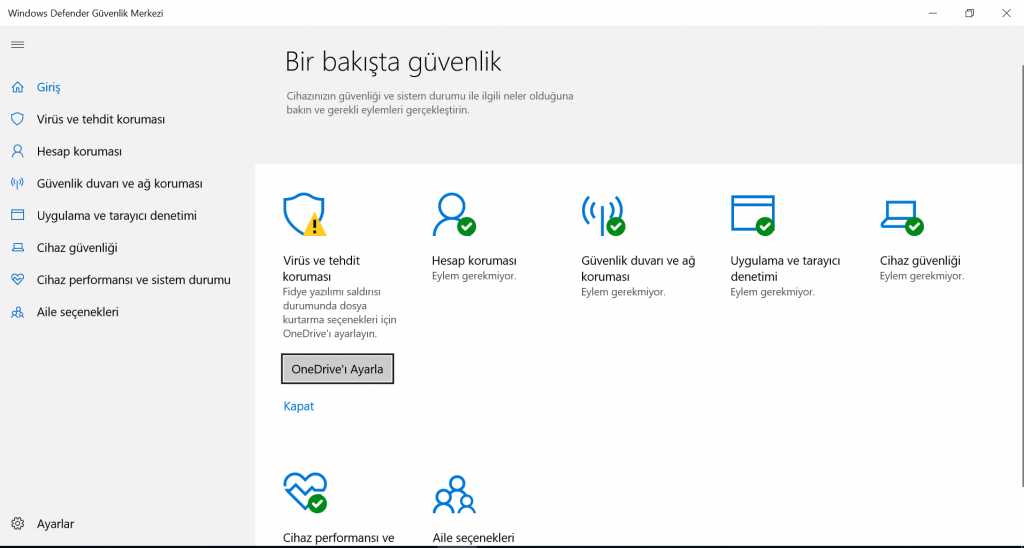Open the large Aile seçenekleri family tile icon
This screenshot has width=1024, height=548.
coord(454,494)
